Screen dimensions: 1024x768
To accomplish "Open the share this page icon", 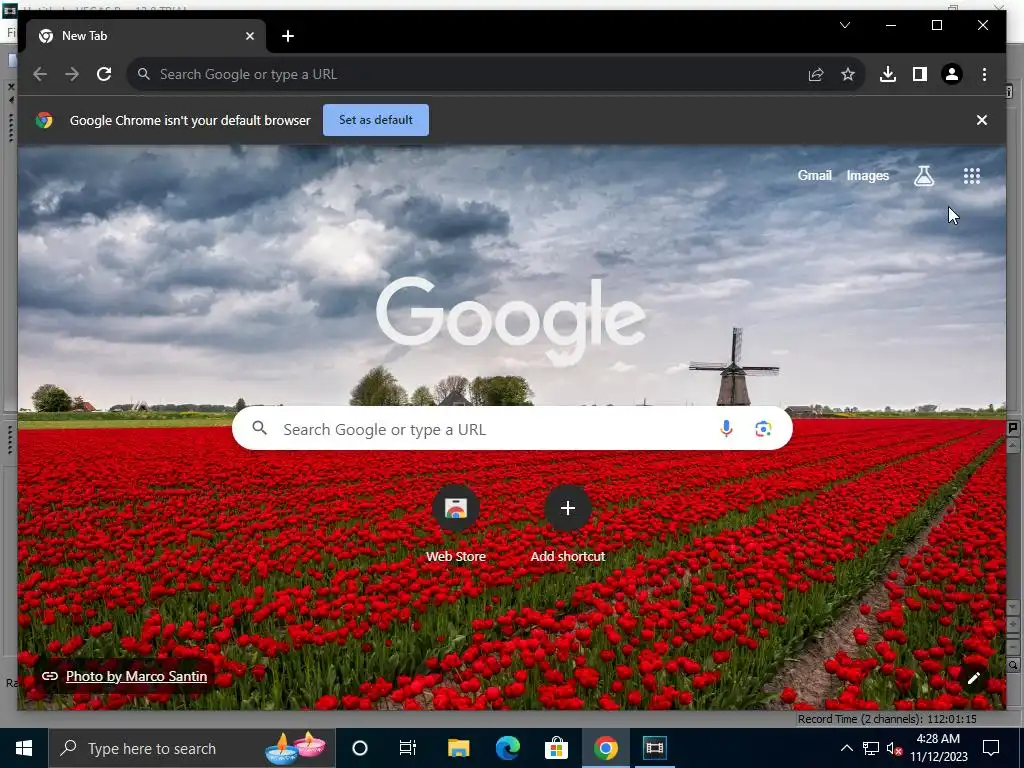I will pos(816,74).
